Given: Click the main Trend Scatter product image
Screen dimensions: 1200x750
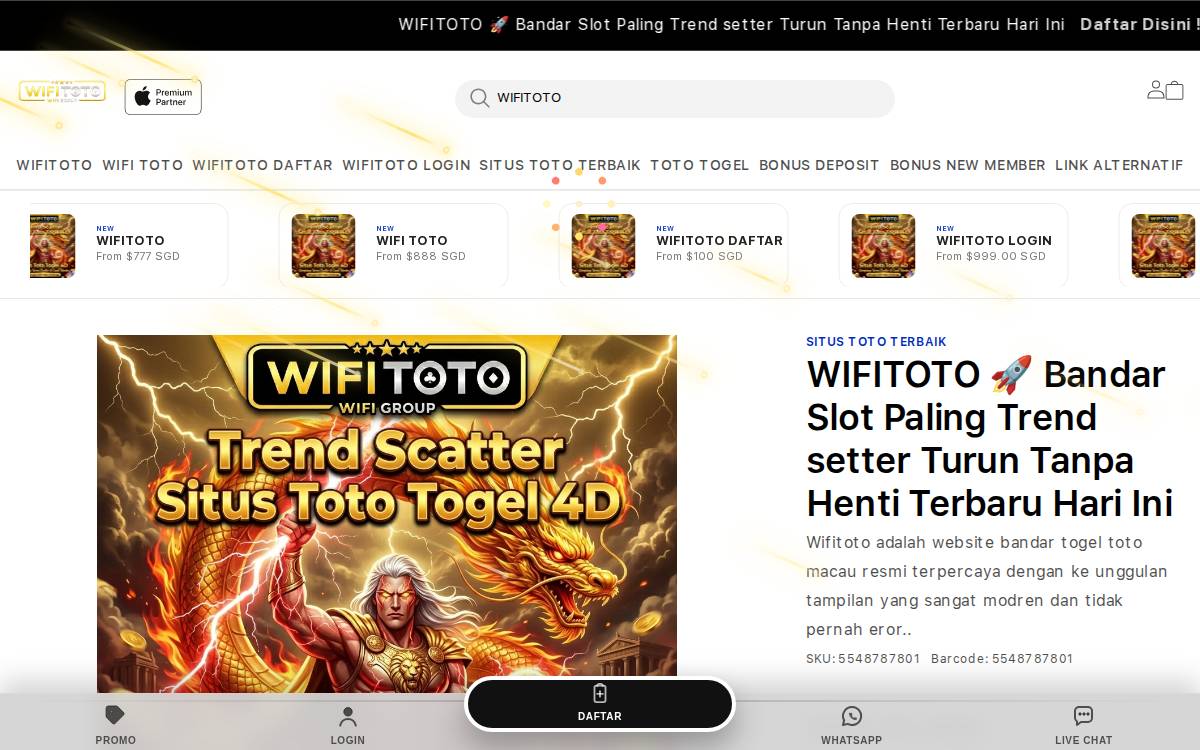Looking at the screenshot, I should [x=387, y=514].
